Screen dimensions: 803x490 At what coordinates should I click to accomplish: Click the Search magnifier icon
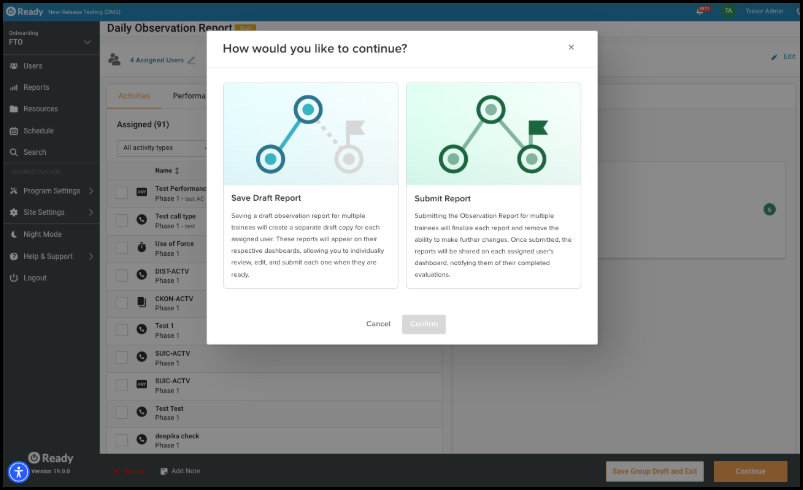(14, 152)
